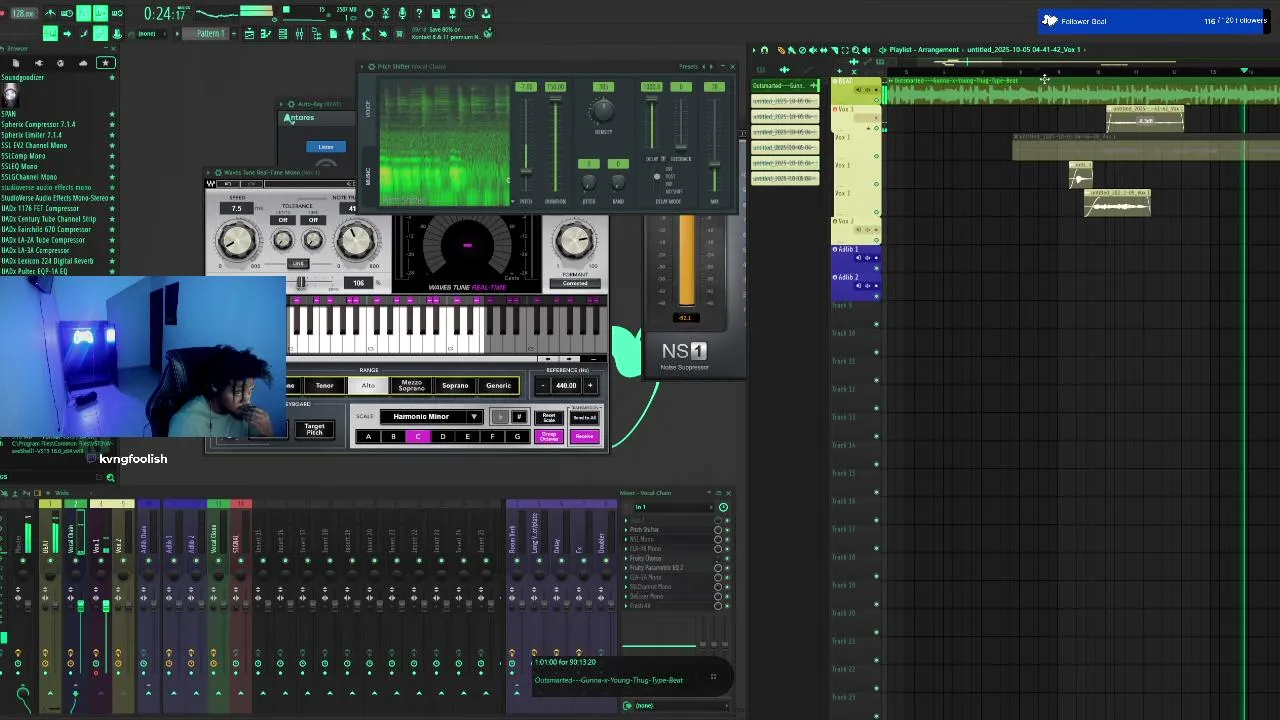Click the NS1 Noise Suppressor fader

click(x=686, y=260)
